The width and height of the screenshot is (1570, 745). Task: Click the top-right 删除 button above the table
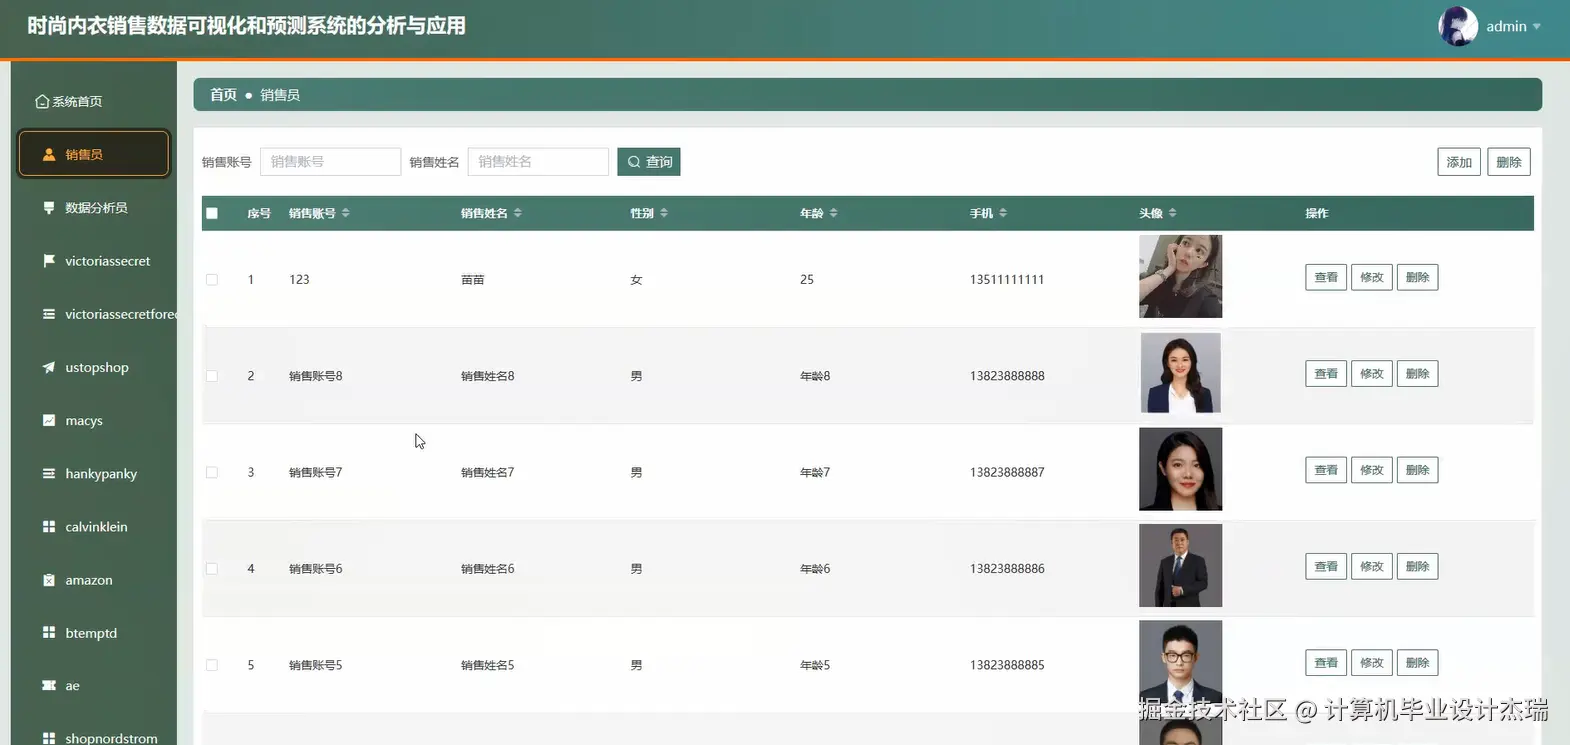(x=1509, y=162)
